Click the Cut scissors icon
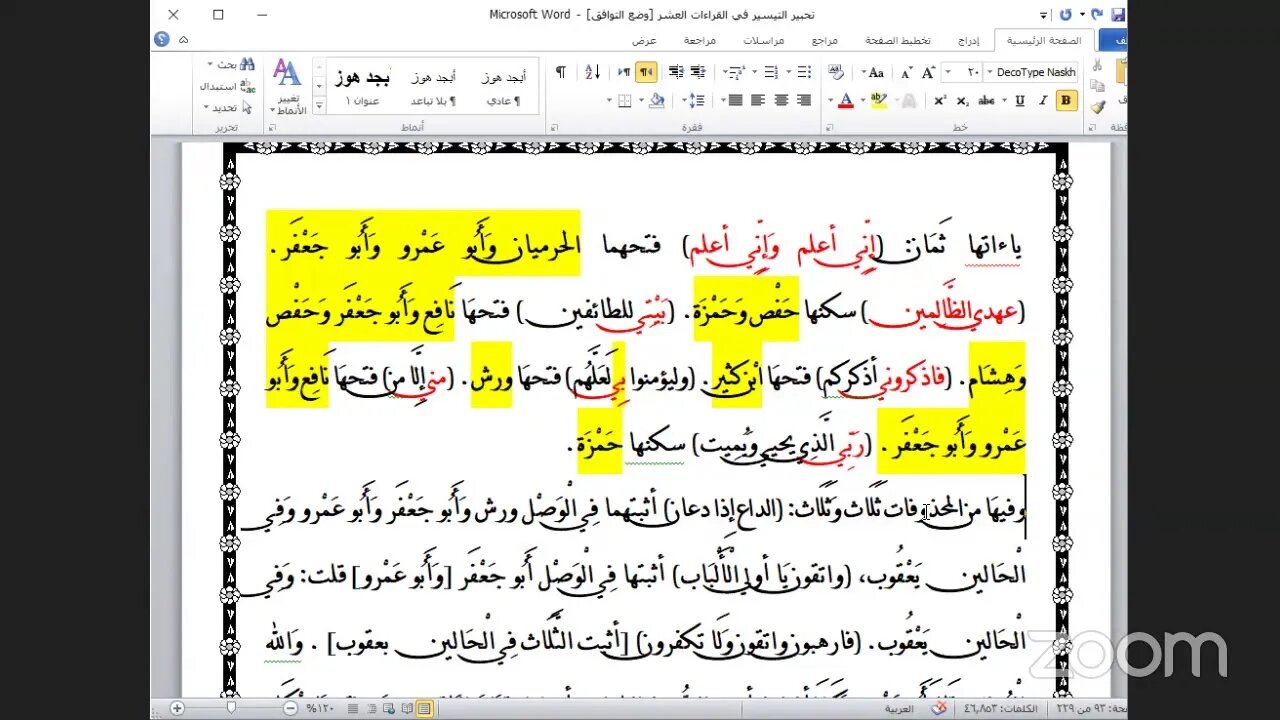The height and width of the screenshot is (720, 1280). [x=1098, y=64]
